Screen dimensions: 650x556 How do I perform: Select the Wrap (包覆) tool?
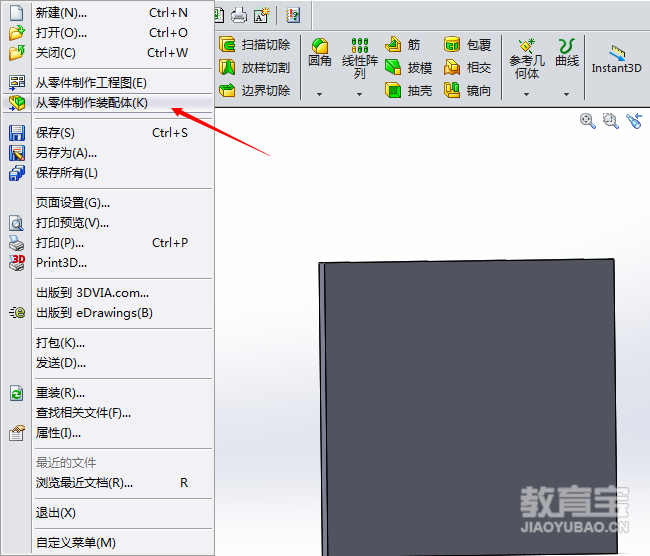pos(468,44)
